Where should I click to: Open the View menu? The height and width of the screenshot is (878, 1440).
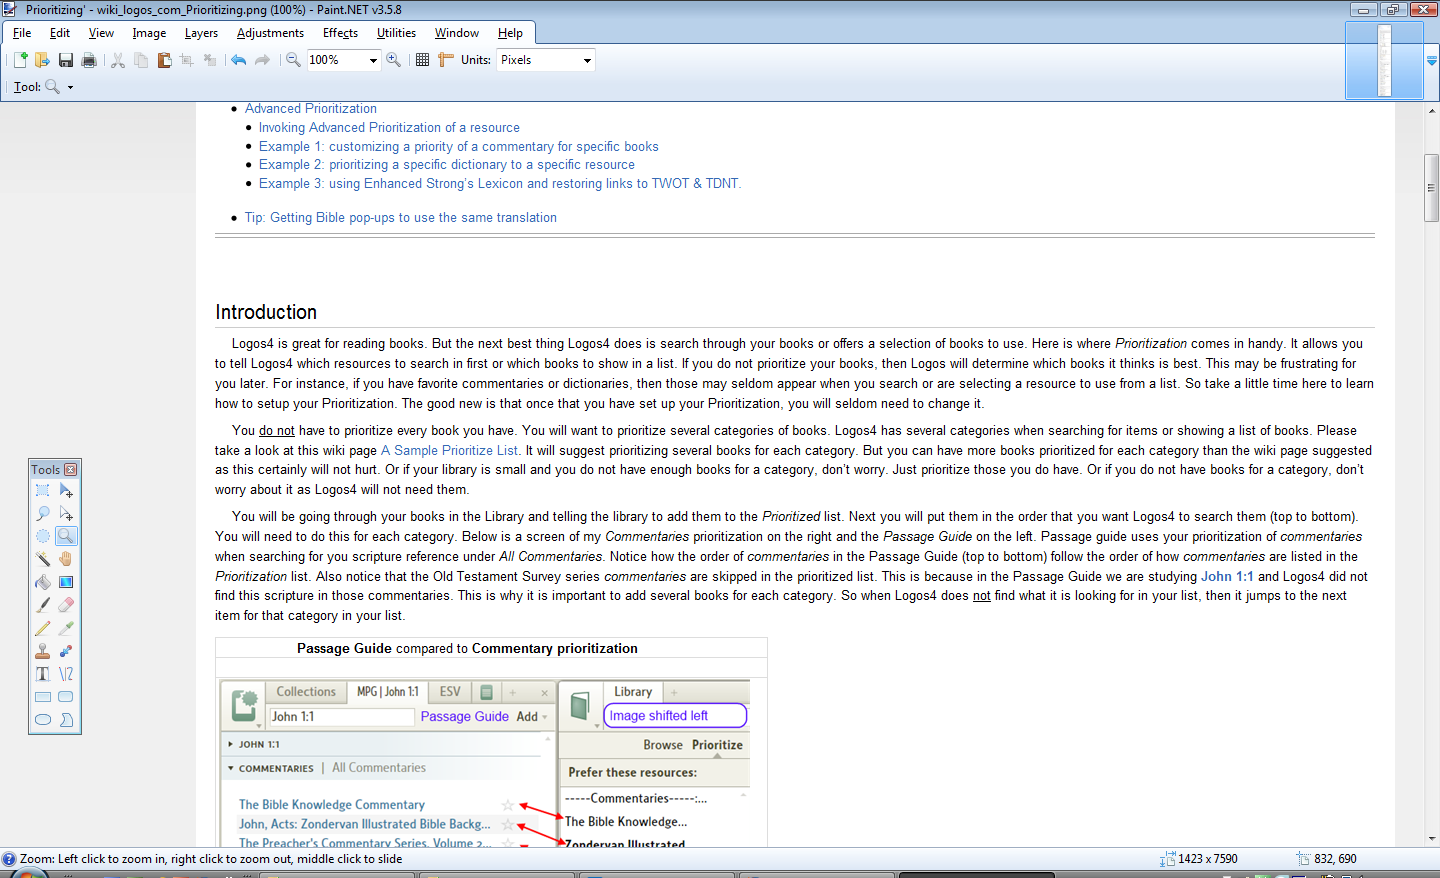click(x=101, y=33)
